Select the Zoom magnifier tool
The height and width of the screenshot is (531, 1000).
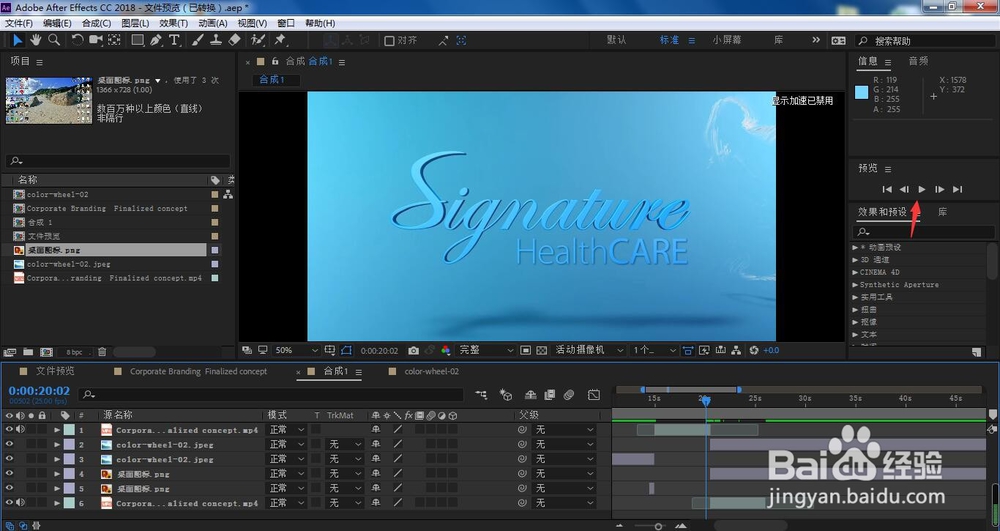(54, 40)
